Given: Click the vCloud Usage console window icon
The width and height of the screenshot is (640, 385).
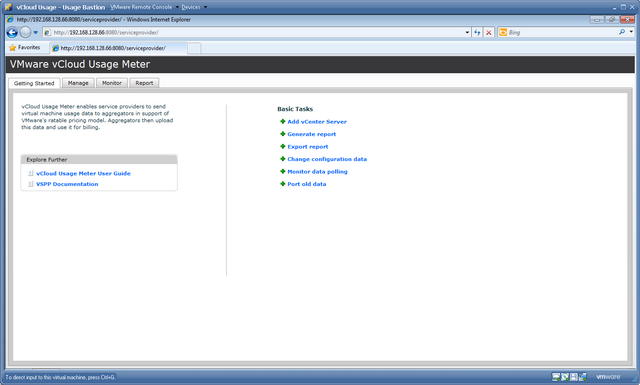Looking at the screenshot, I should (8, 7).
